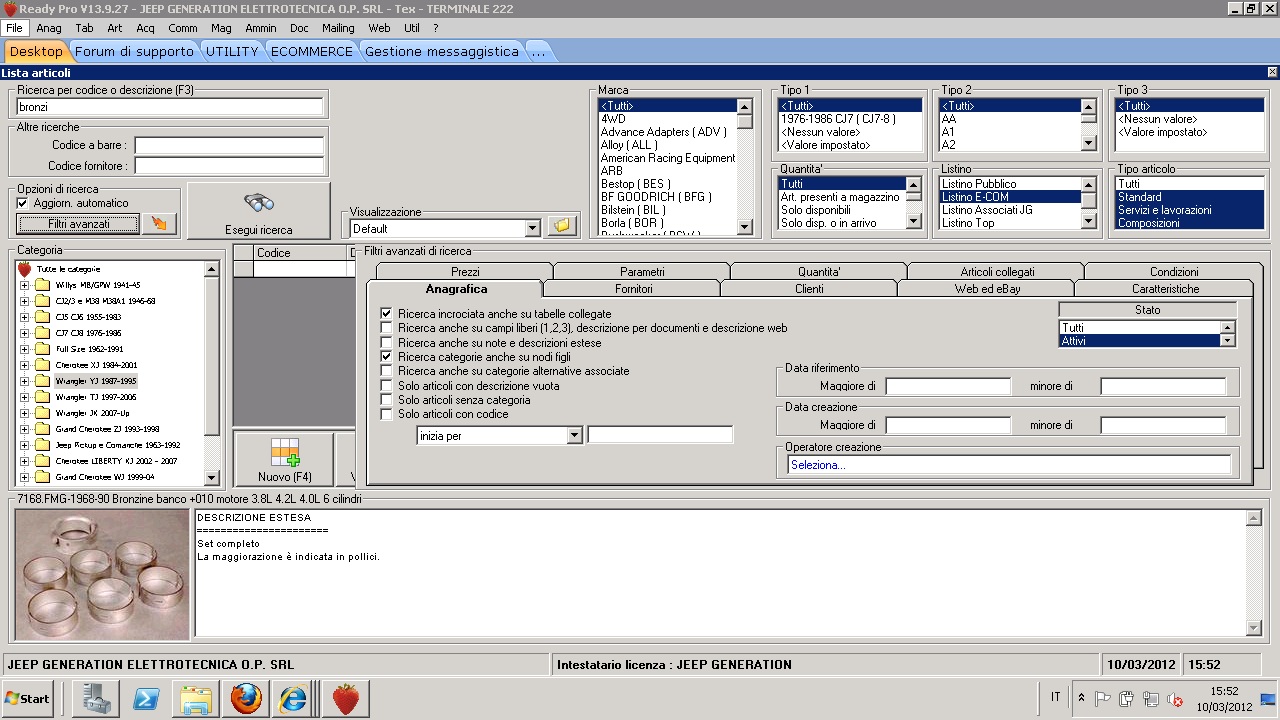Click the Action Center flag tray icon
1280x720 pixels.
[x=1103, y=699]
